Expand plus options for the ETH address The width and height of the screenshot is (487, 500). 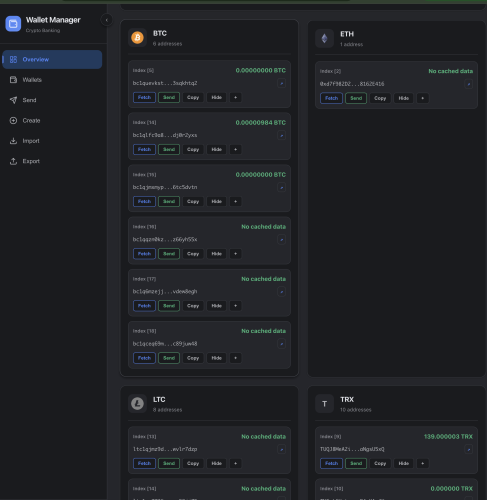point(423,98)
